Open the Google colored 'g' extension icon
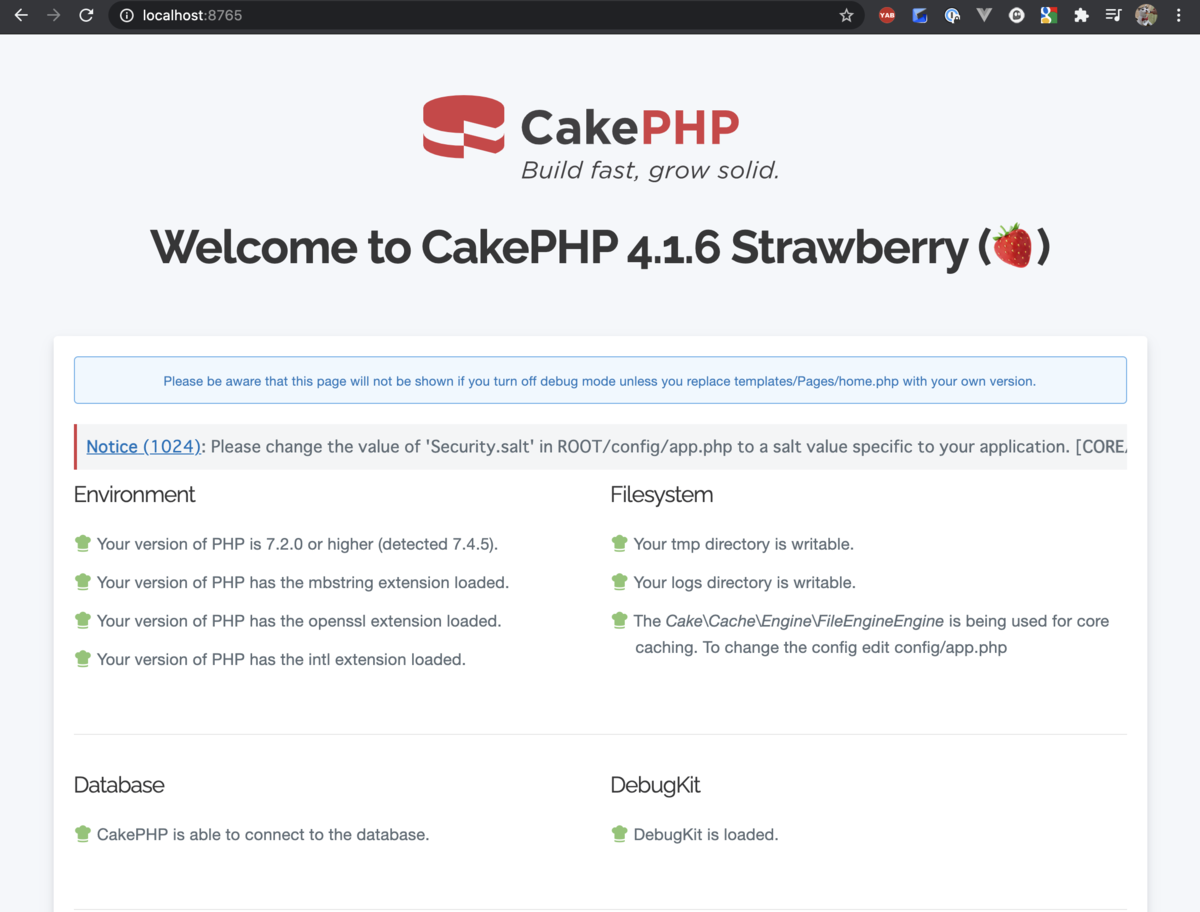This screenshot has width=1200, height=912. (1048, 15)
